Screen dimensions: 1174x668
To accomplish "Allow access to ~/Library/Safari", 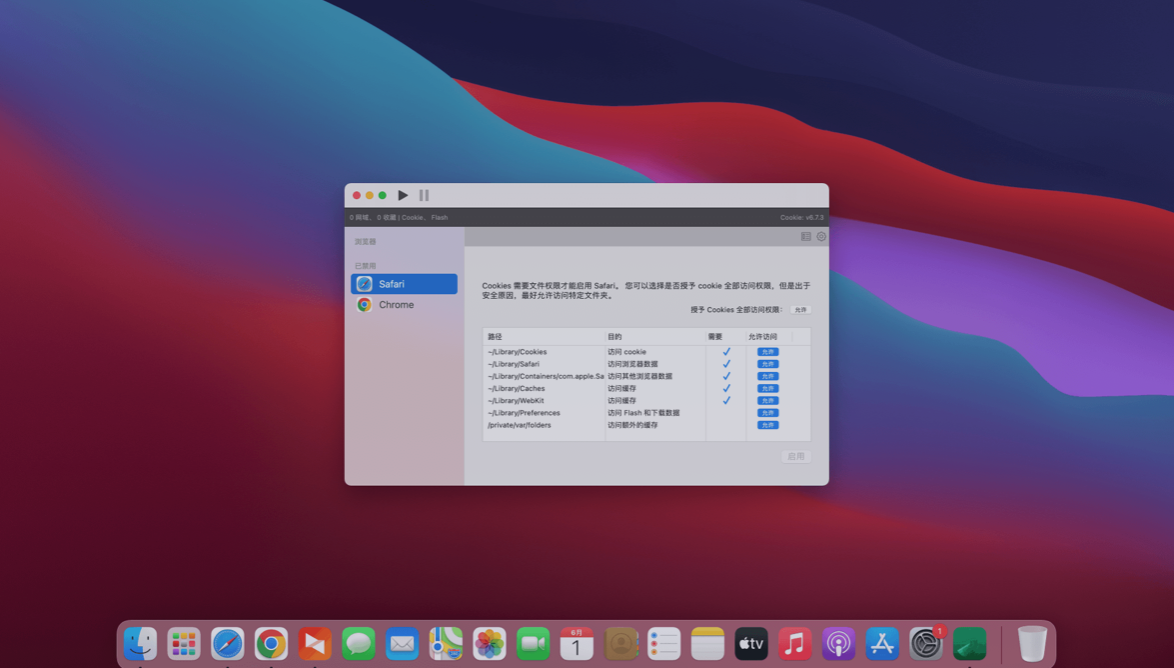I will 768,363.
